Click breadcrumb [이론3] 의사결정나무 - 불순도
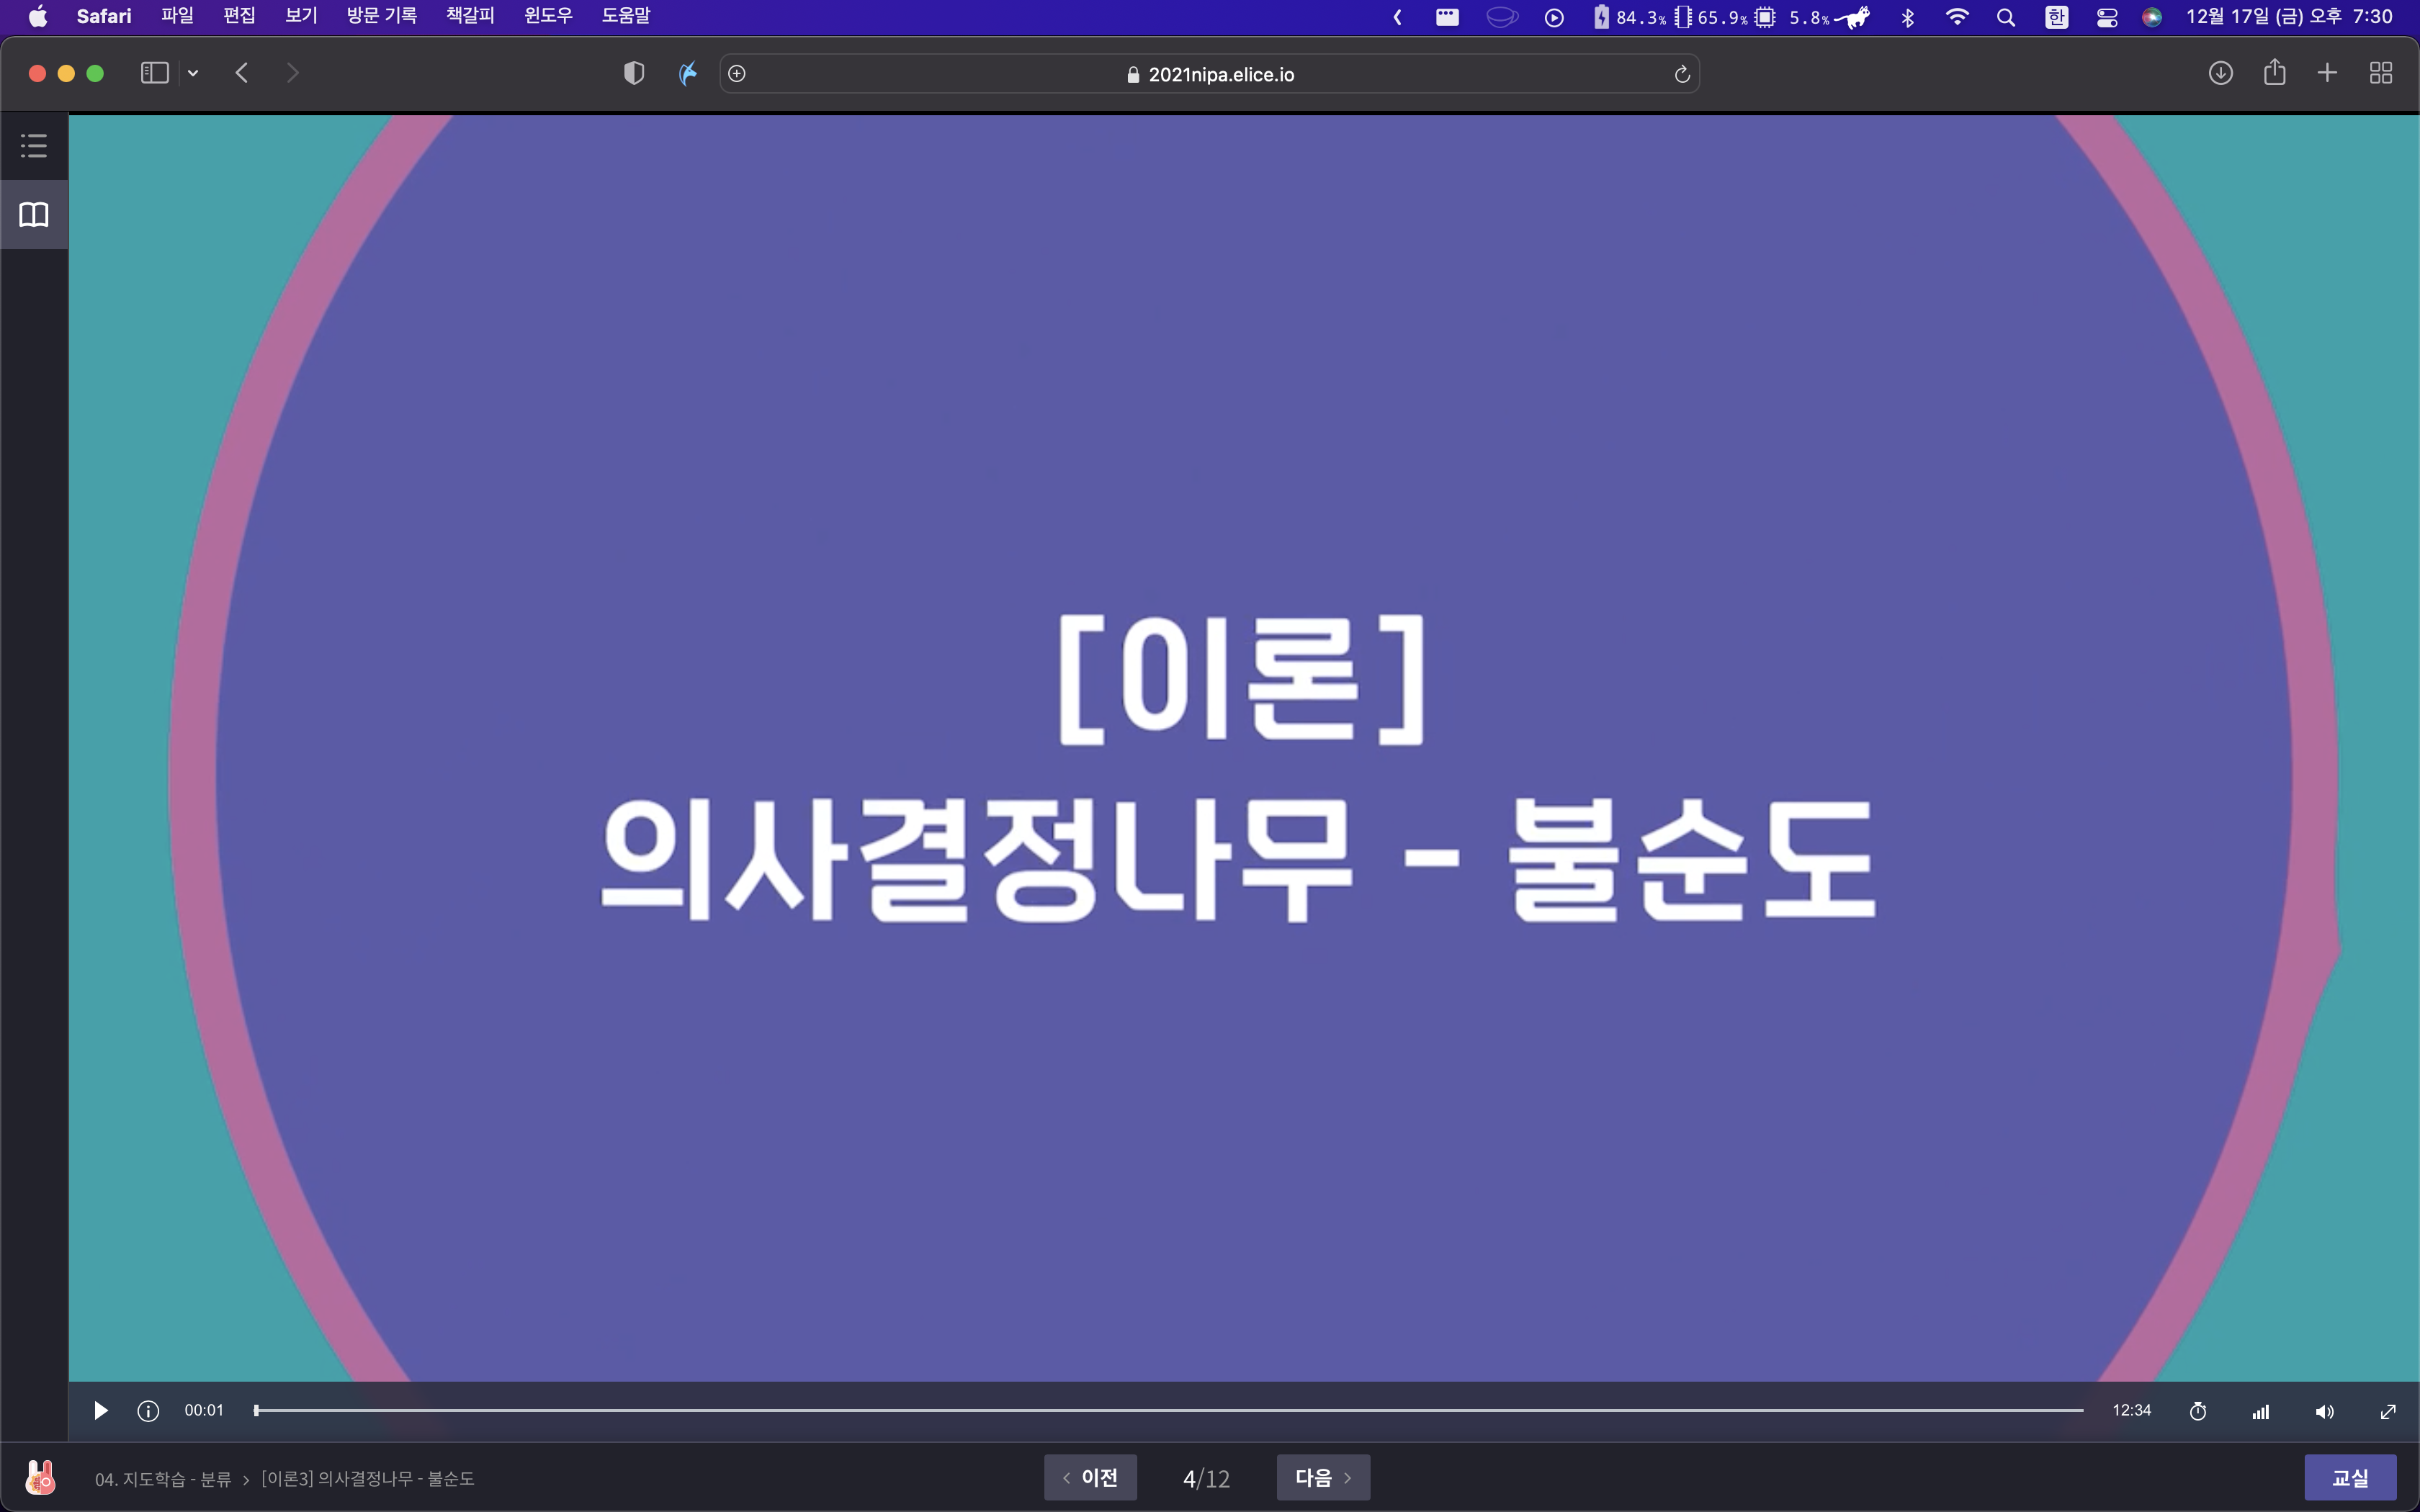This screenshot has width=2420, height=1512. pyautogui.click(x=368, y=1478)
